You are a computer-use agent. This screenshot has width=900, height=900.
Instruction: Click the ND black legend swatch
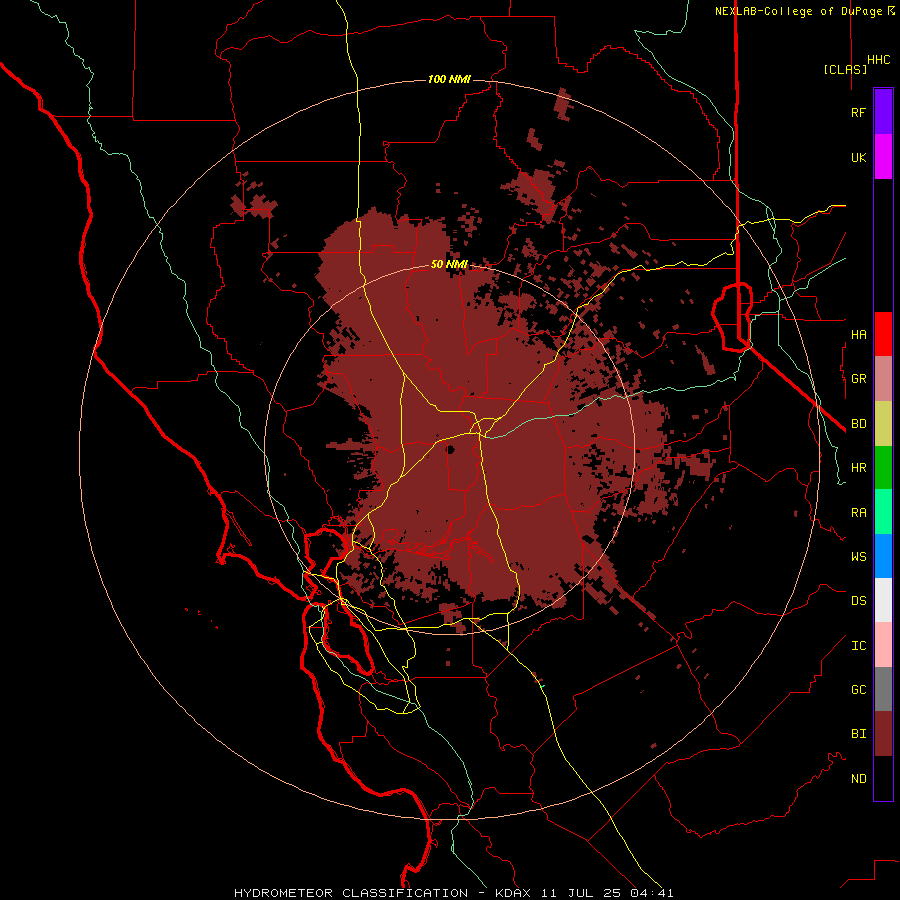pyautogui.click(x=883, y=778)
